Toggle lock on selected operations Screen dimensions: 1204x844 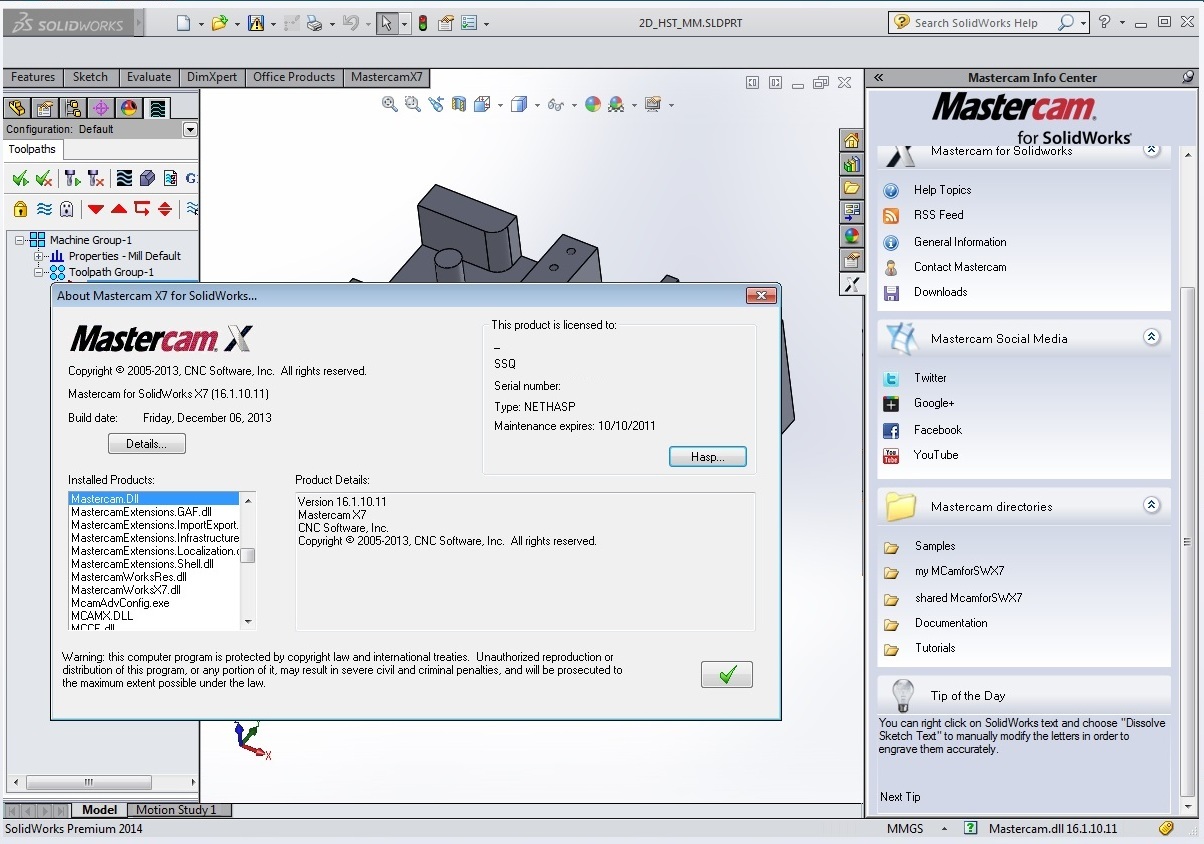point(20,209)
